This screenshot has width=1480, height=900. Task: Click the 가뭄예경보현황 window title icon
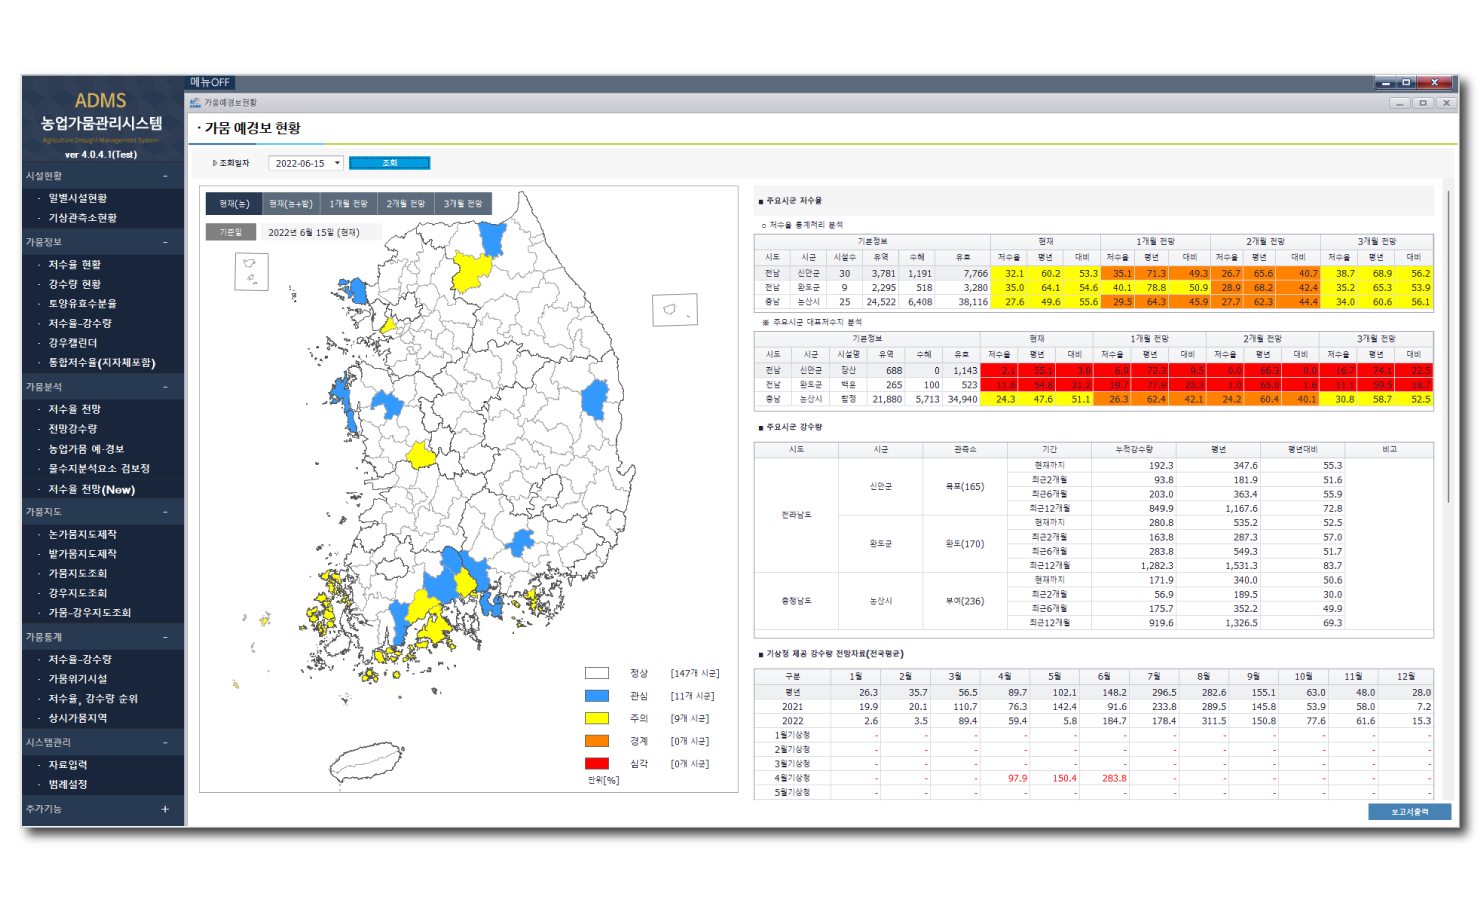click(195, 103)
